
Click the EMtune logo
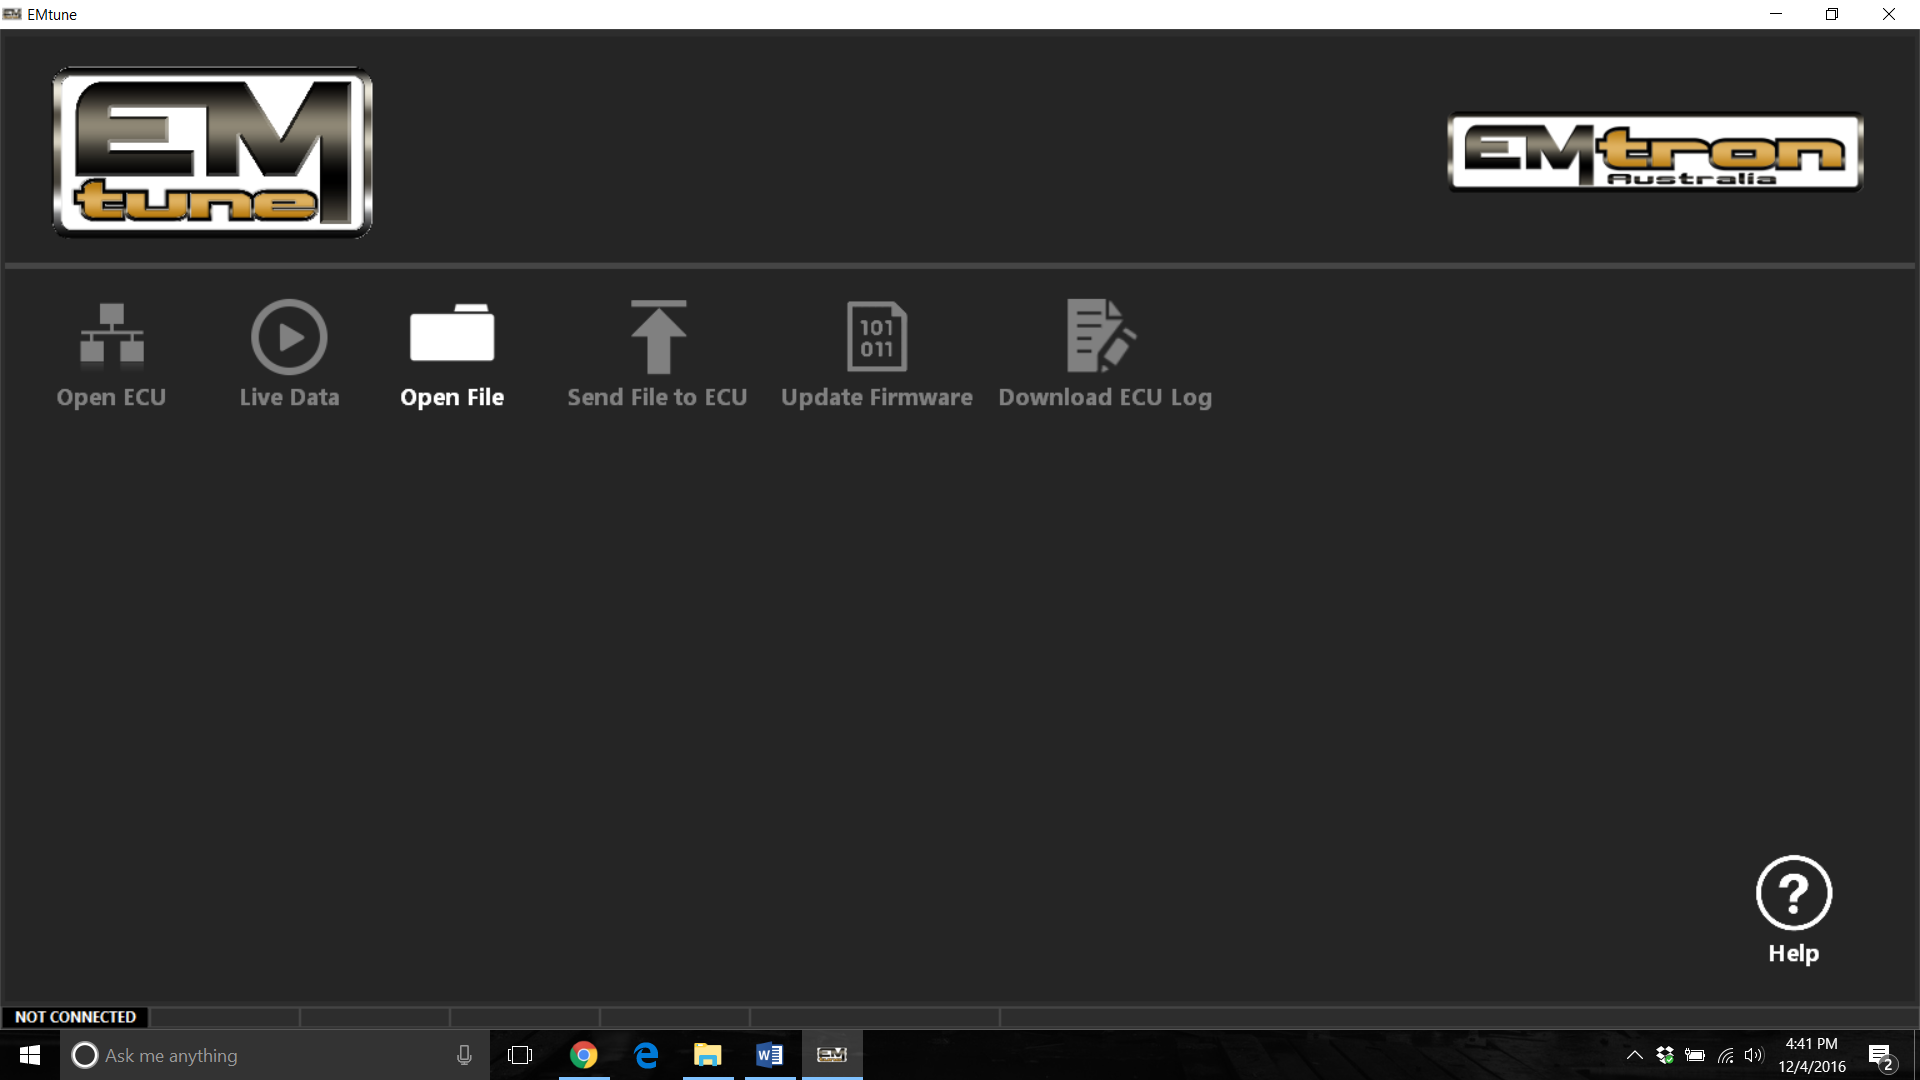(213, 152)
